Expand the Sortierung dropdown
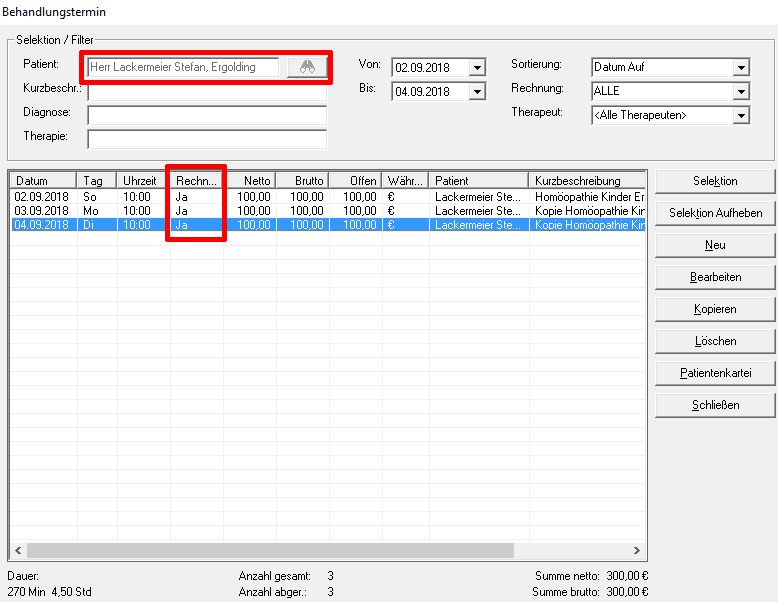The image size is (778, 602). (740, 68)
